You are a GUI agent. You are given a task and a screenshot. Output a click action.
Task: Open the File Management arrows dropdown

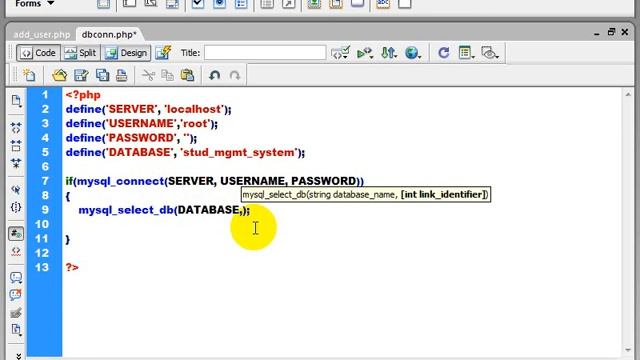click(389, 53)
